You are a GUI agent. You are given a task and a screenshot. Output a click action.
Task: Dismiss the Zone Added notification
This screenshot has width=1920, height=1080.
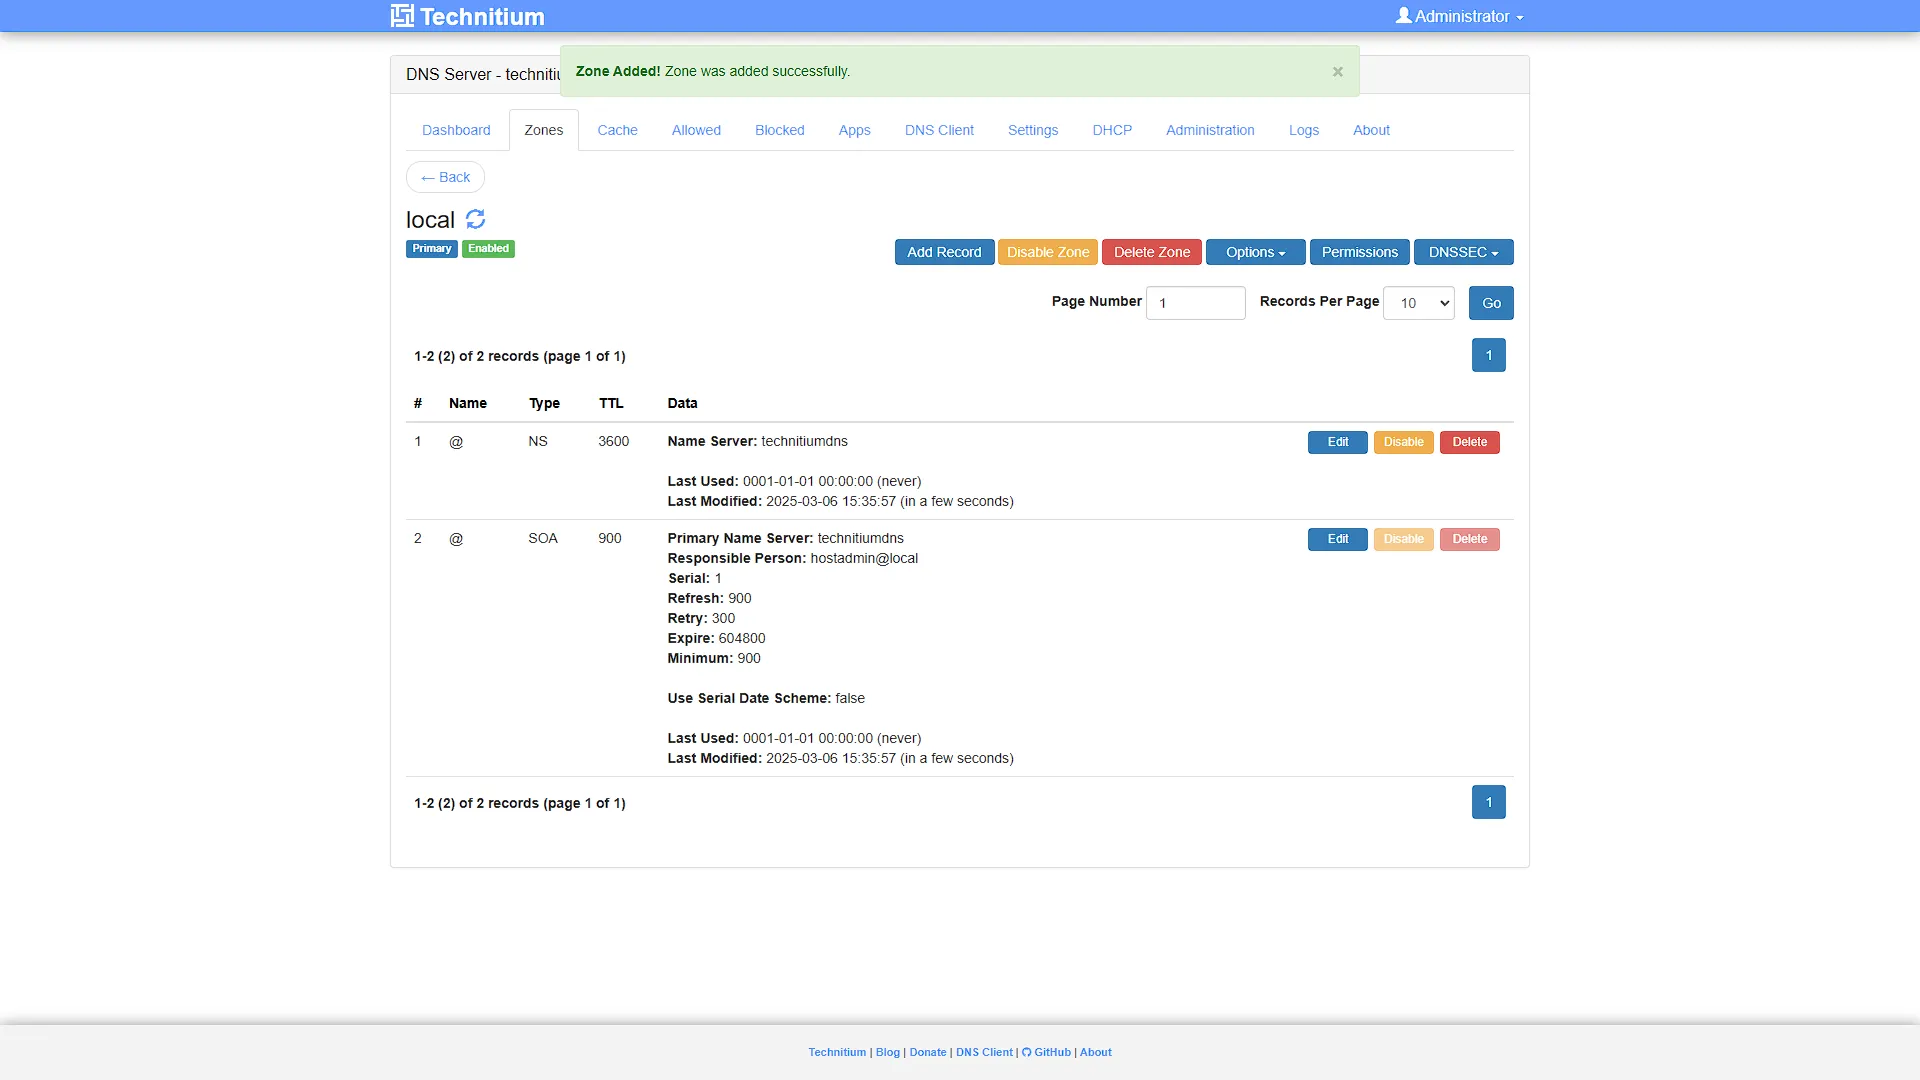[x=1337, y=72]
